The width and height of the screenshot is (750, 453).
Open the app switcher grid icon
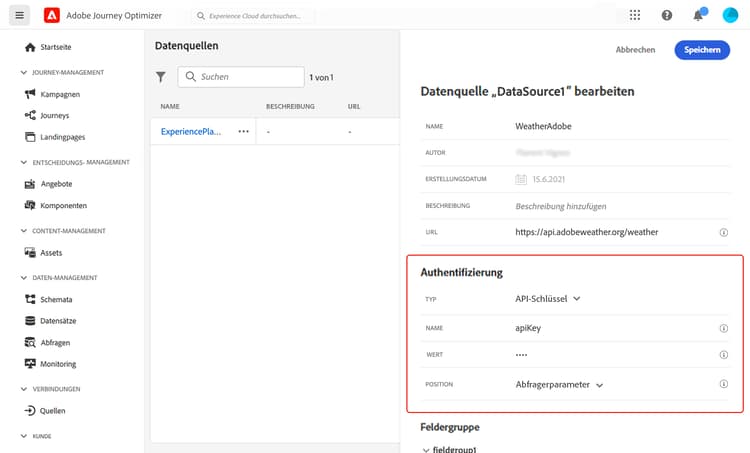(x=635, y=15)
